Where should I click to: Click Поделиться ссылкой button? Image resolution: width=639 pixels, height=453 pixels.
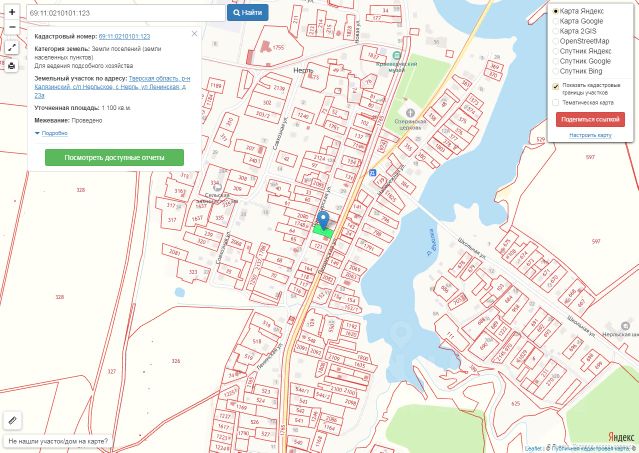(x=590, y=119)
